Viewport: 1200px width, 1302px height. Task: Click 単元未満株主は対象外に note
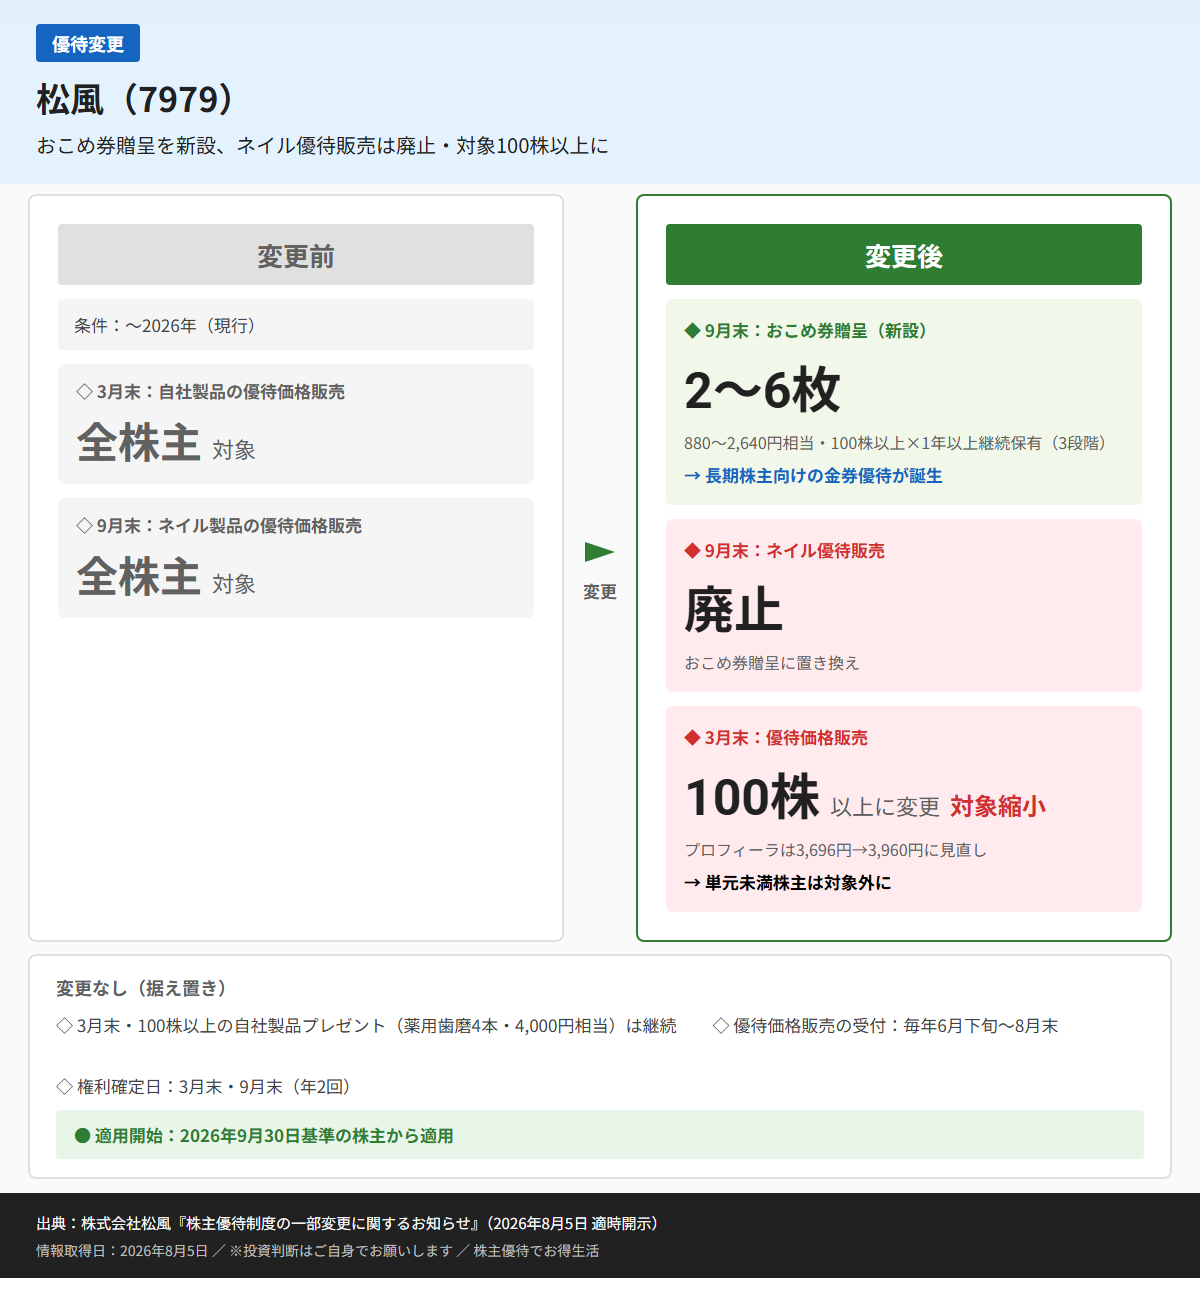point(788,883)
